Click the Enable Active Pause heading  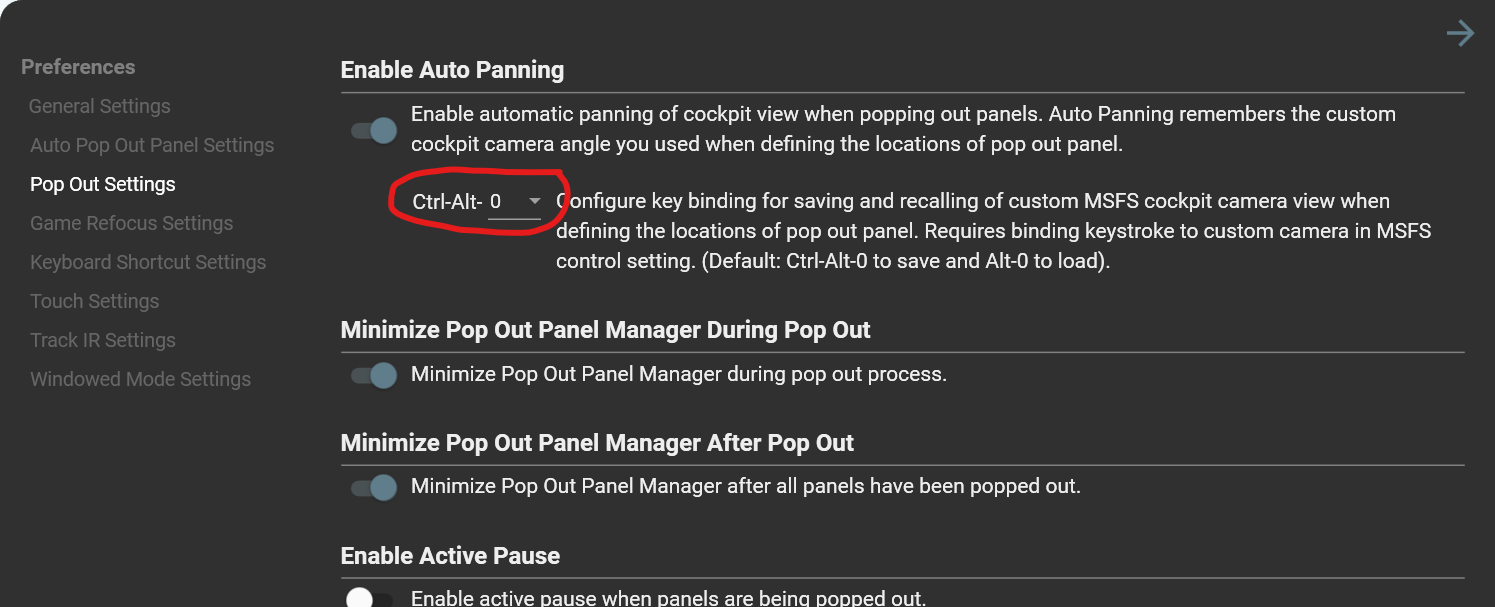click(450, 556)
